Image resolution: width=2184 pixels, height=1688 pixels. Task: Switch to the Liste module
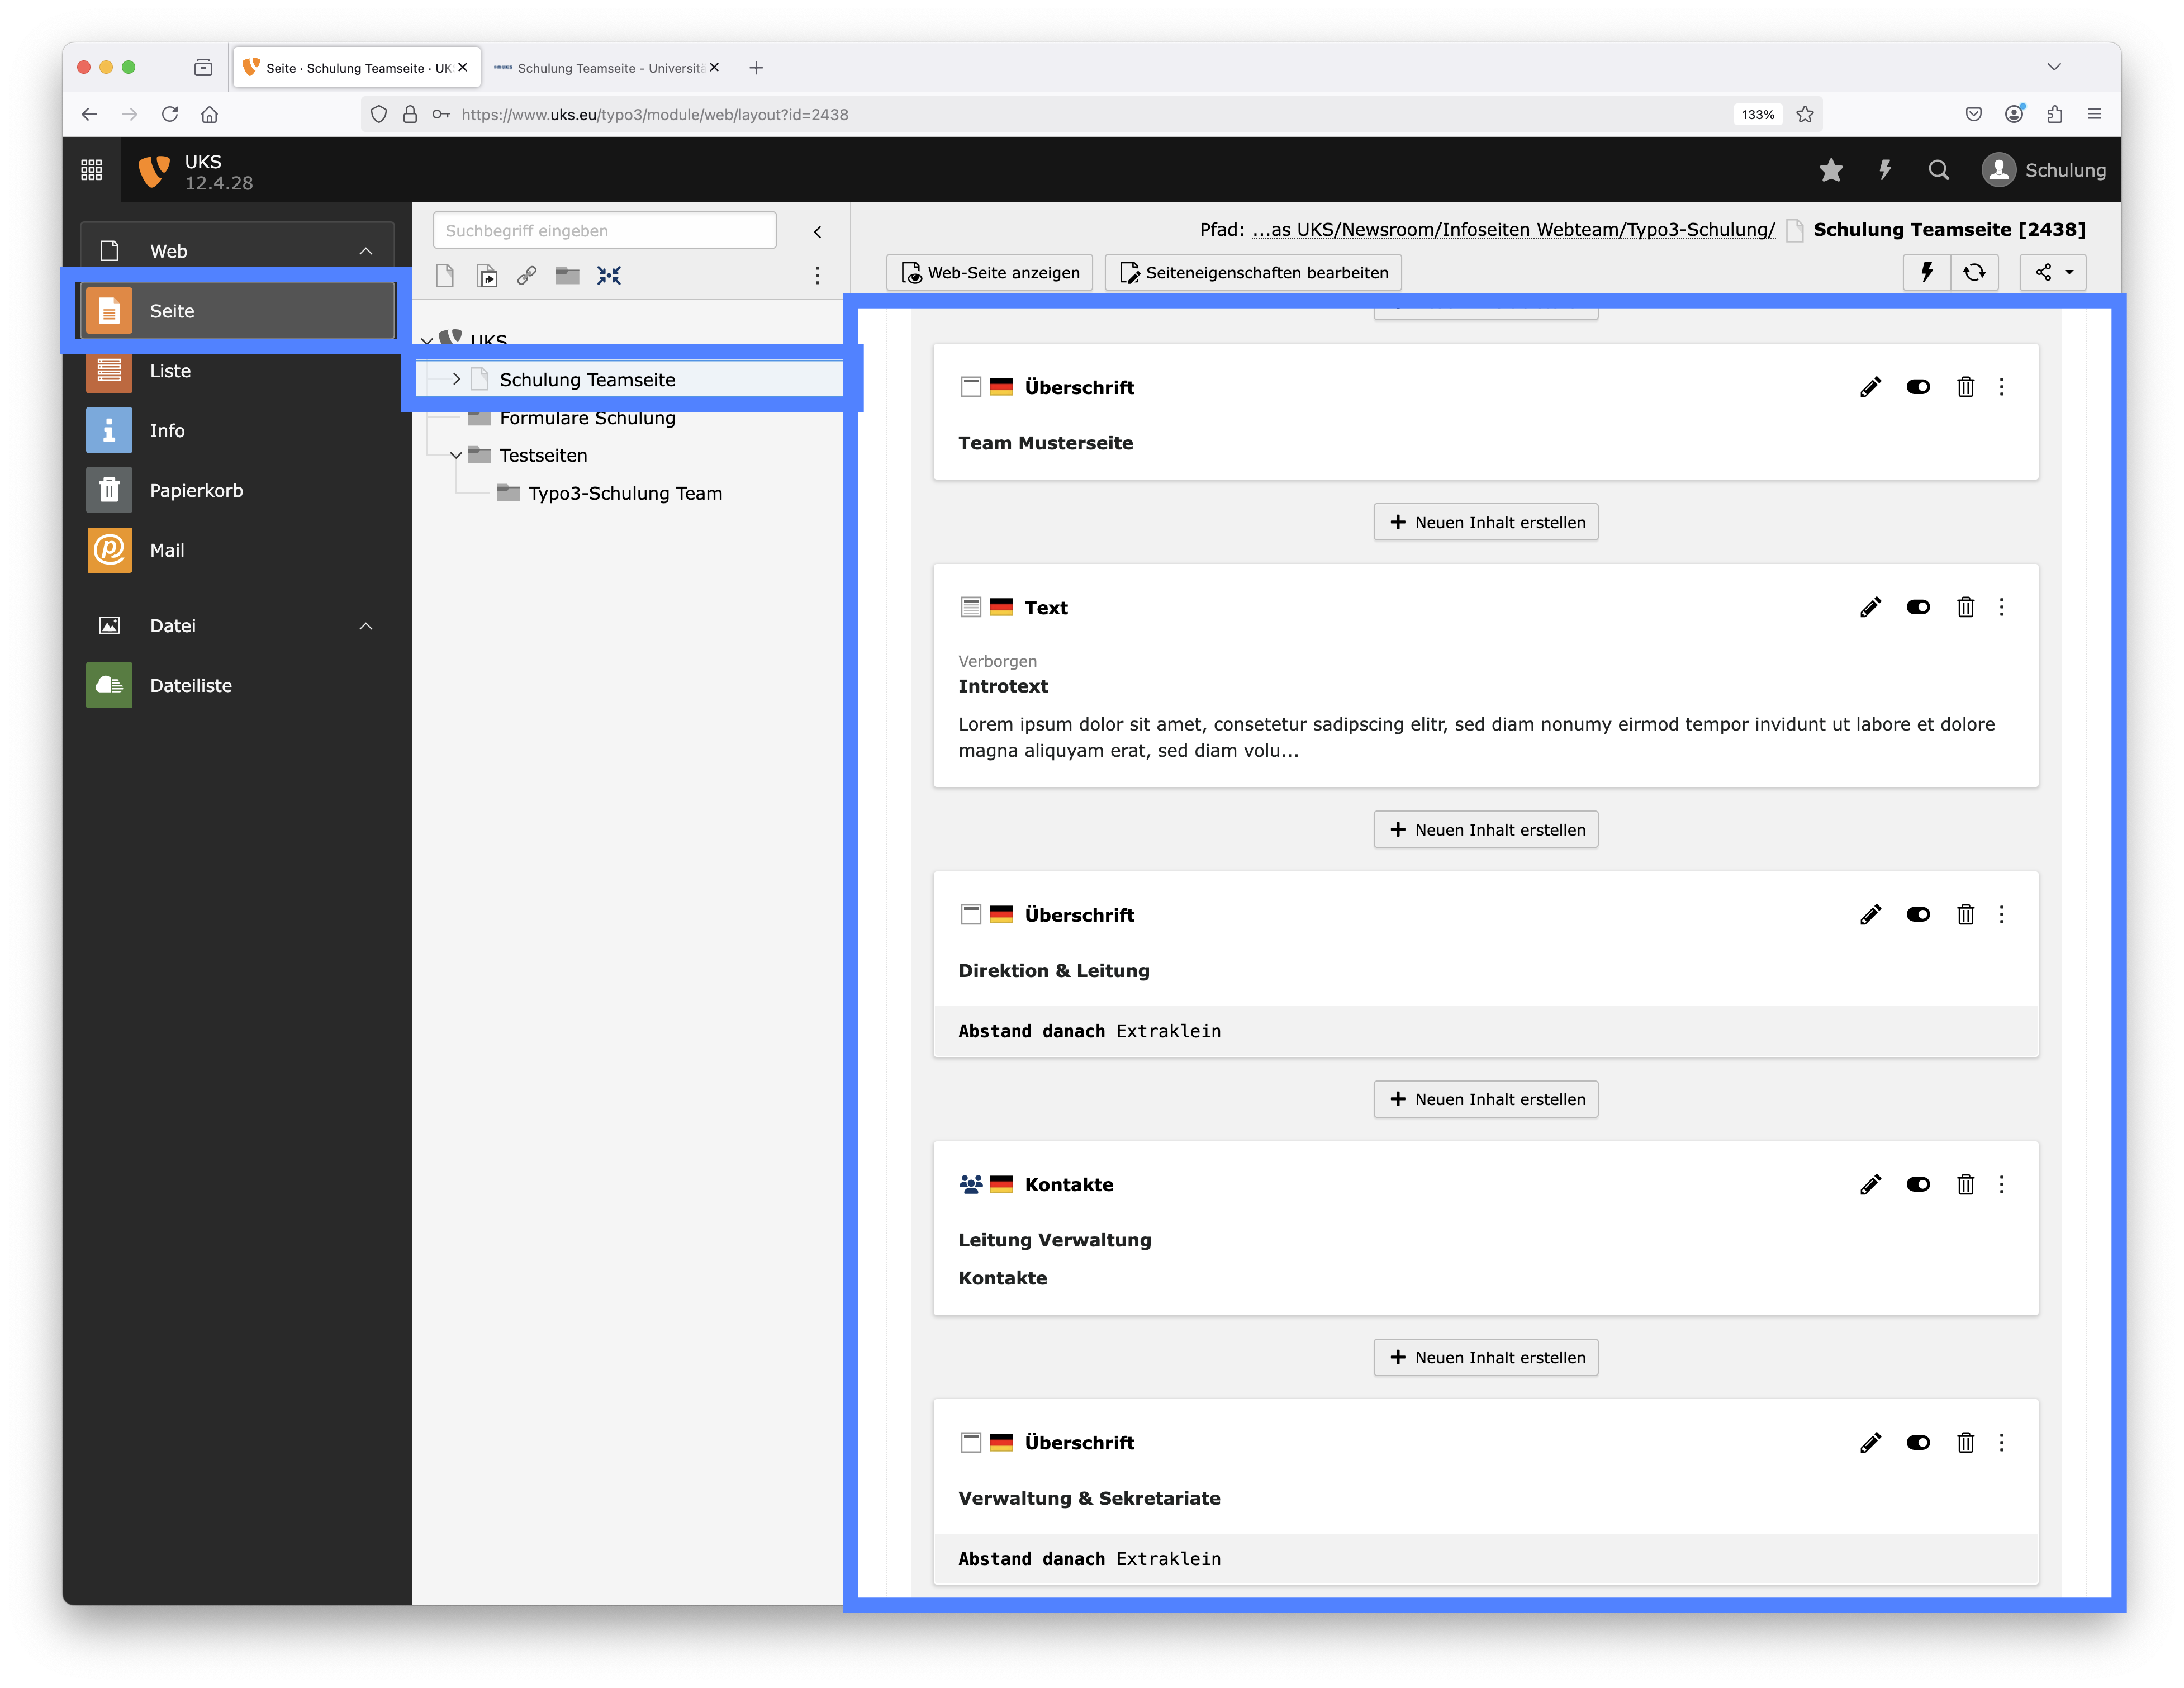point(170,371)
